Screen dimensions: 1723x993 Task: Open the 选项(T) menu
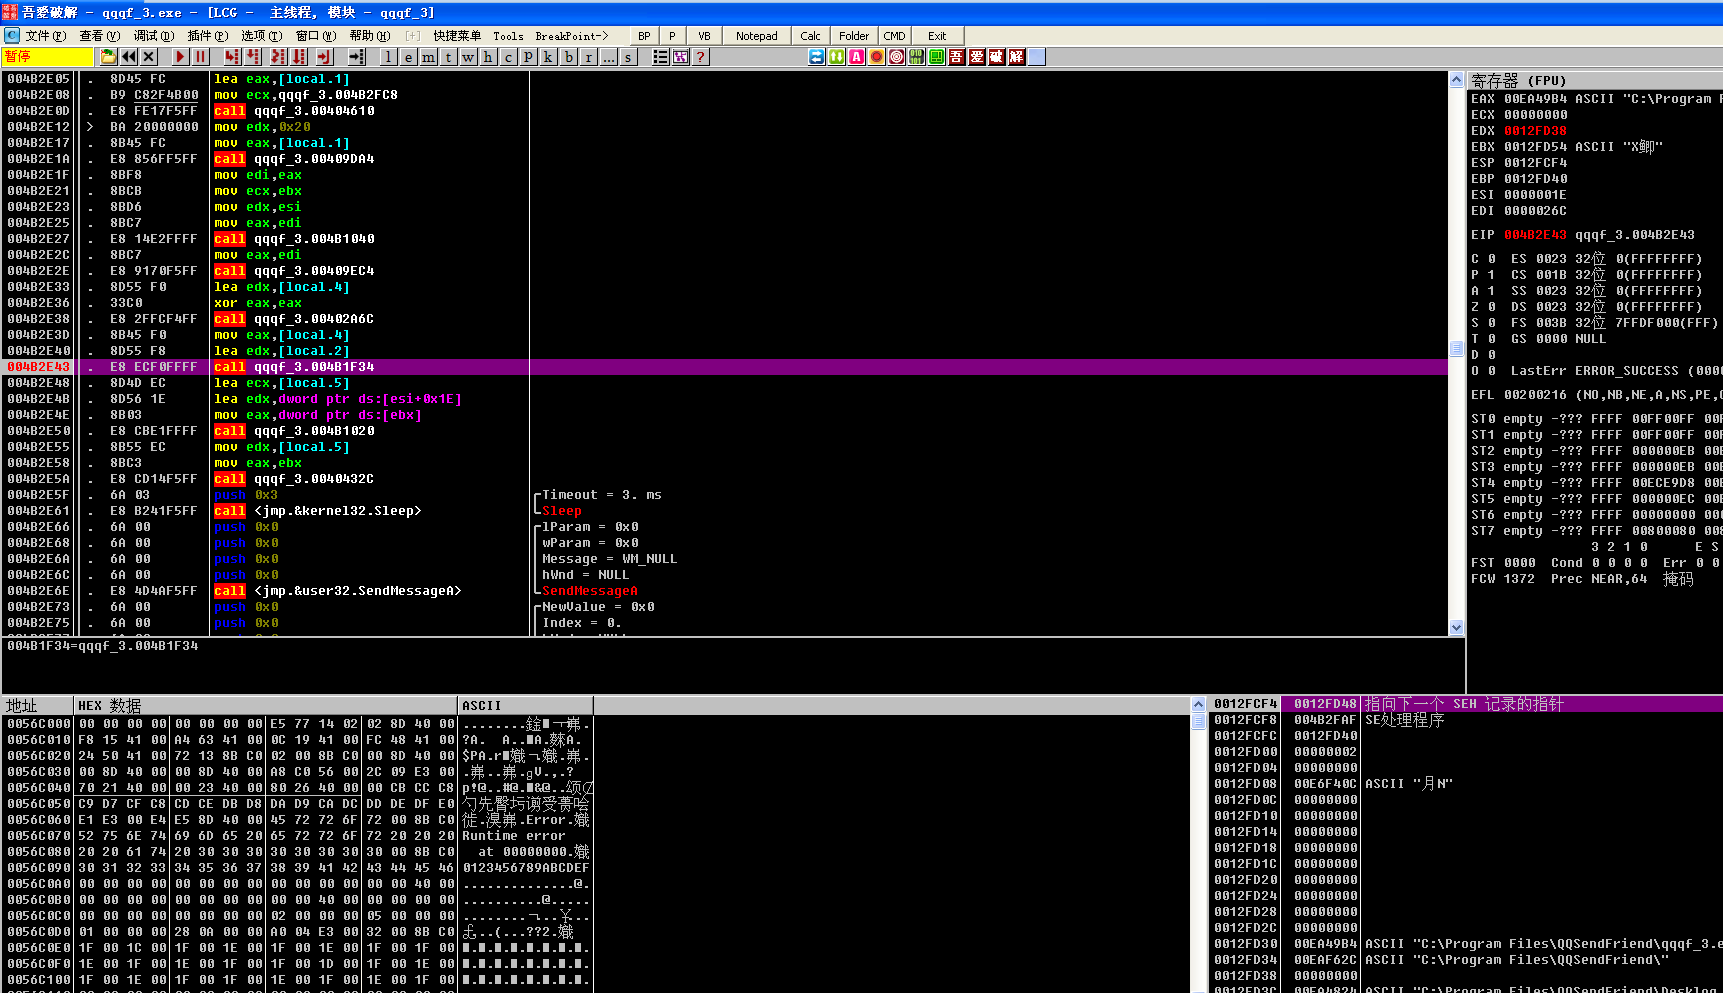click(x=261, y=36)
